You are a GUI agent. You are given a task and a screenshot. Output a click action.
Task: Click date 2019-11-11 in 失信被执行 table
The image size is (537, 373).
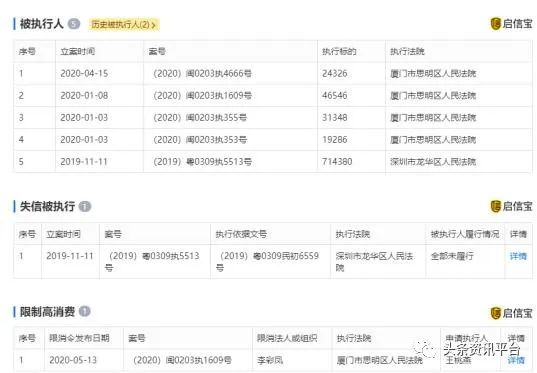(70, 256)
